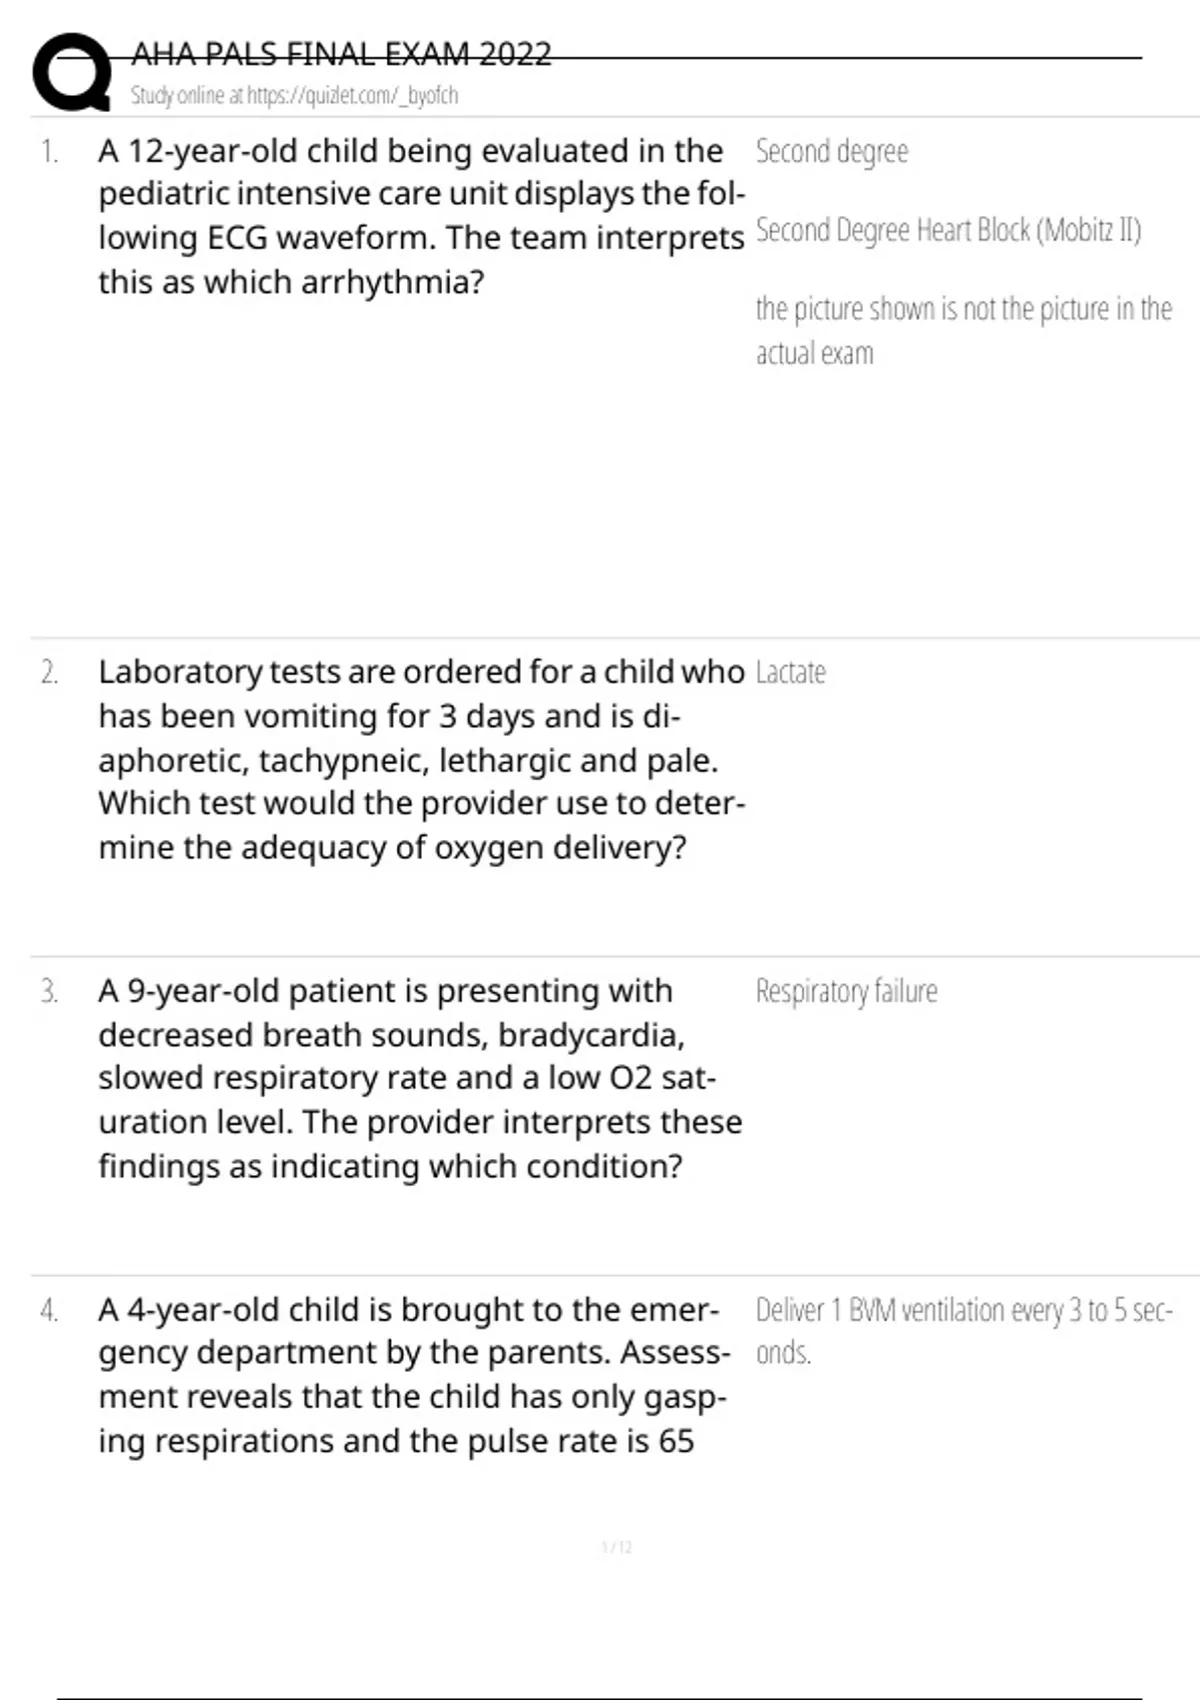Click the blank ECG image area under question 1

pos(400,460)
